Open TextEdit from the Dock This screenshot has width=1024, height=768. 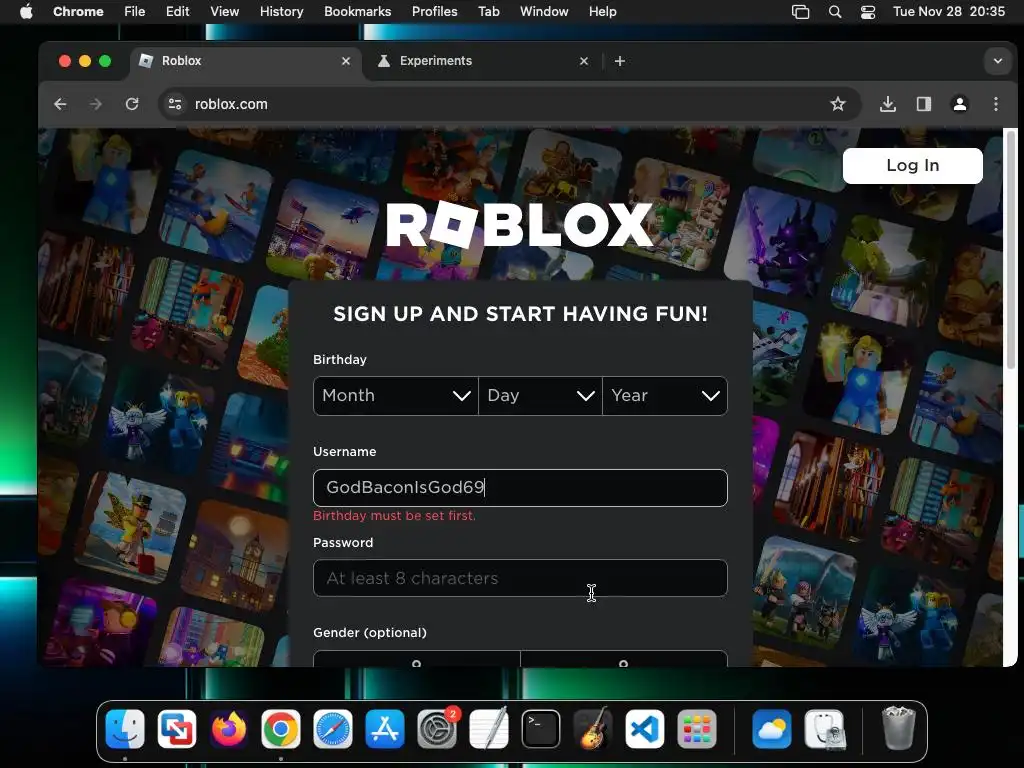(x=488, y=729)
